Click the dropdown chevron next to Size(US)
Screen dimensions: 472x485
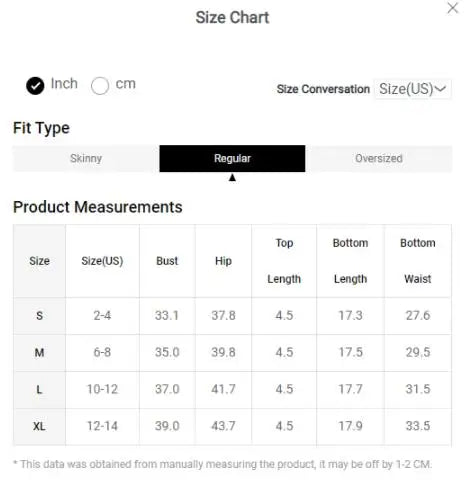tap(440, 89)
